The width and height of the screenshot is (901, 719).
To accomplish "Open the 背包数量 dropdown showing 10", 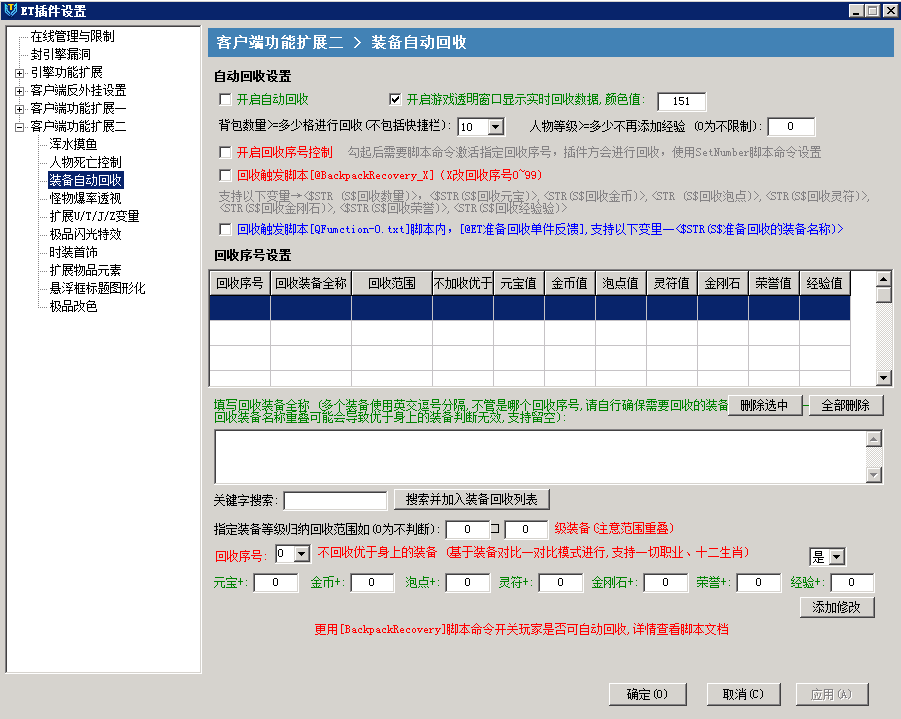I will [496, 126].
